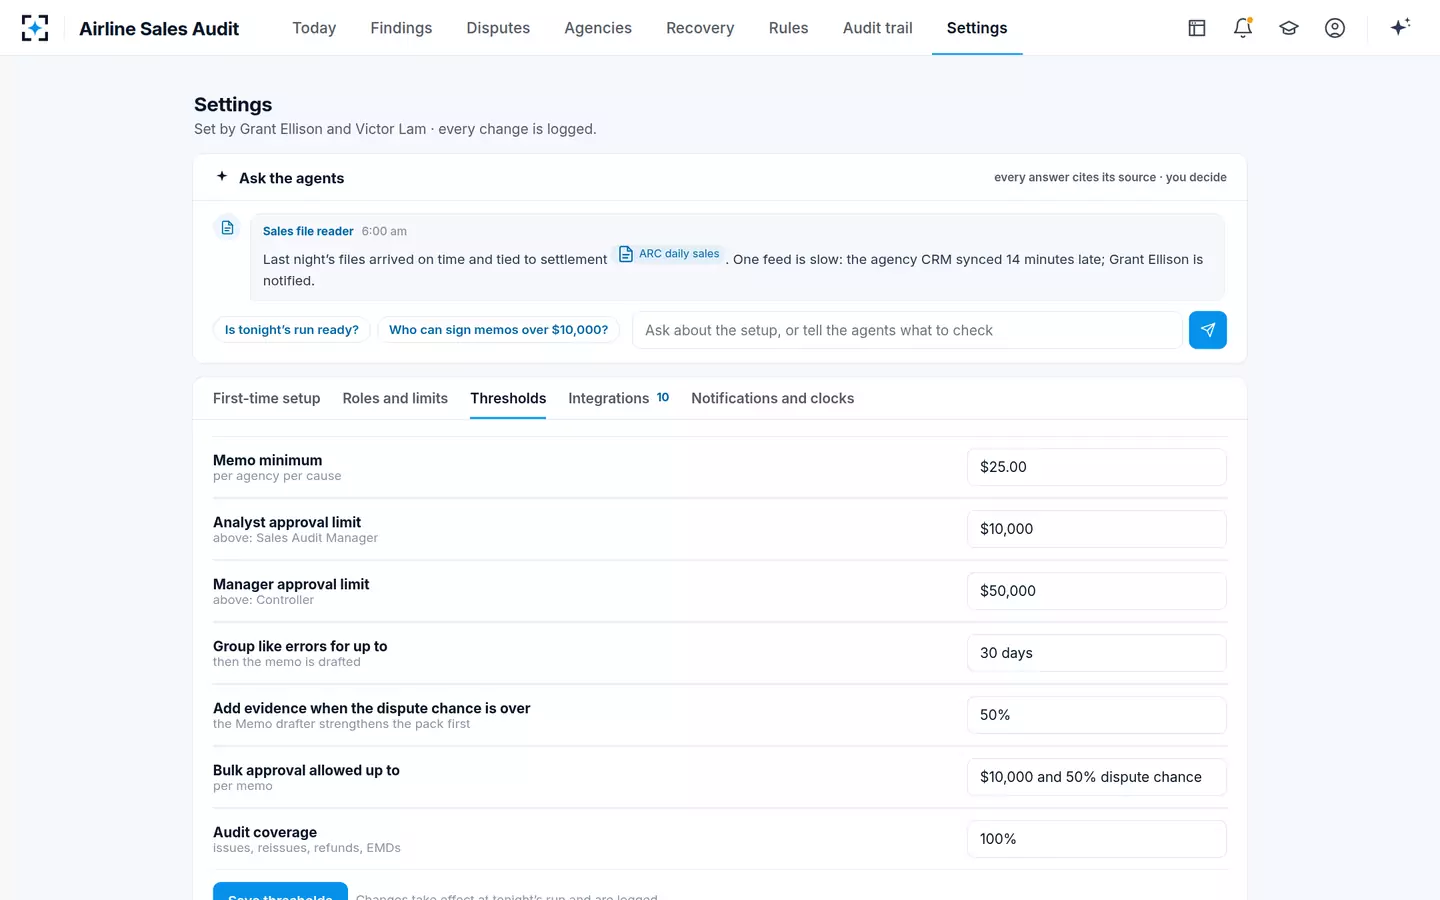Click "Set by Grant Ellison and Victor Lam" text
The image size is (1440, 900).
310,129
